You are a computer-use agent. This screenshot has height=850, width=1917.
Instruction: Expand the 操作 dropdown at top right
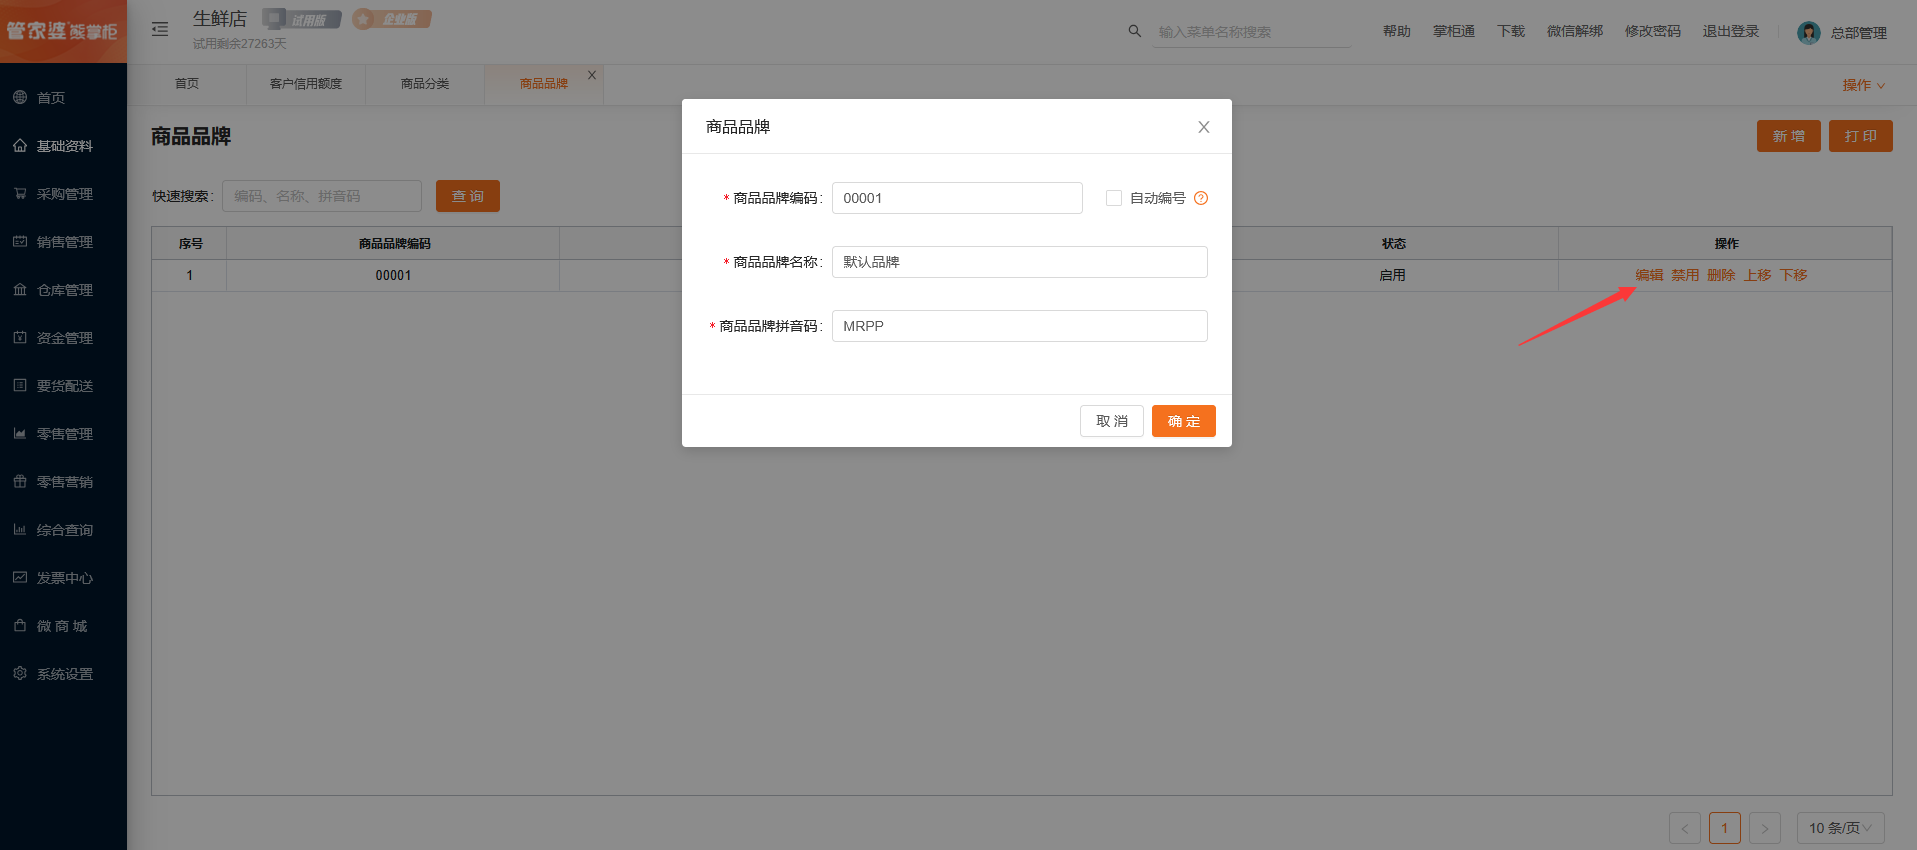tap(1864, 85)
